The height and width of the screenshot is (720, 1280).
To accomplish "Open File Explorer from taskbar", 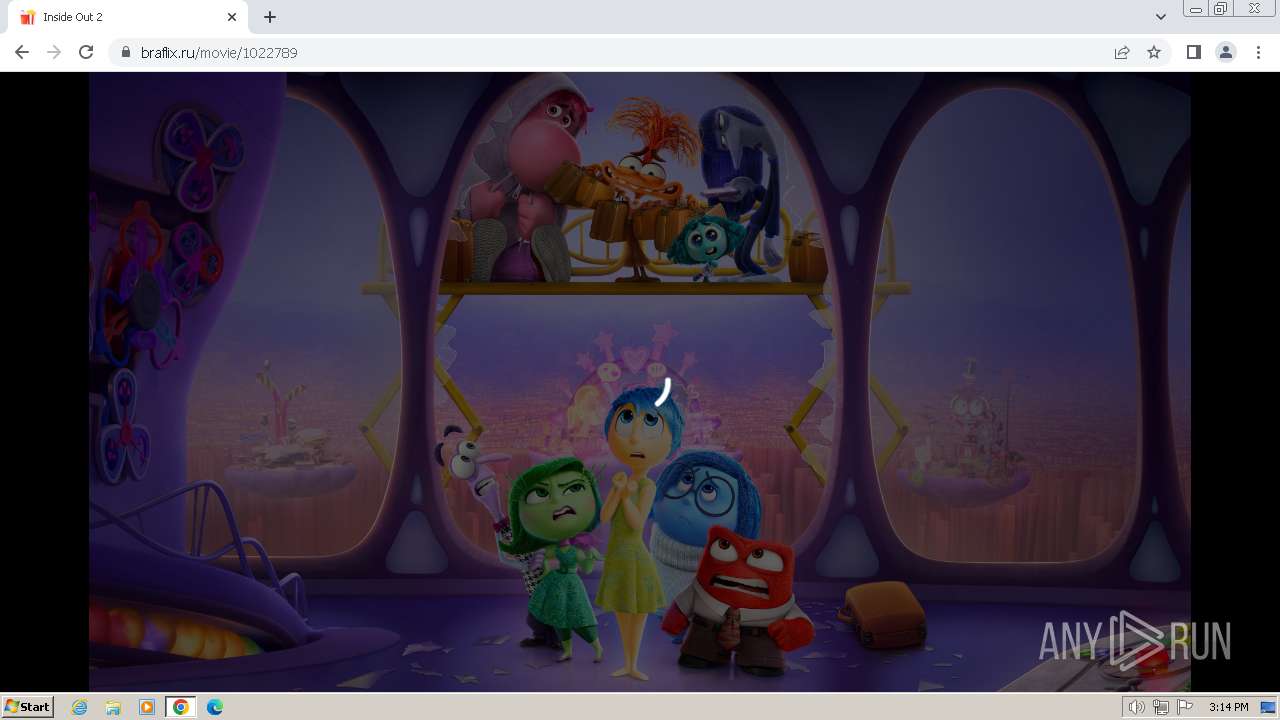I will coord(113,707).
